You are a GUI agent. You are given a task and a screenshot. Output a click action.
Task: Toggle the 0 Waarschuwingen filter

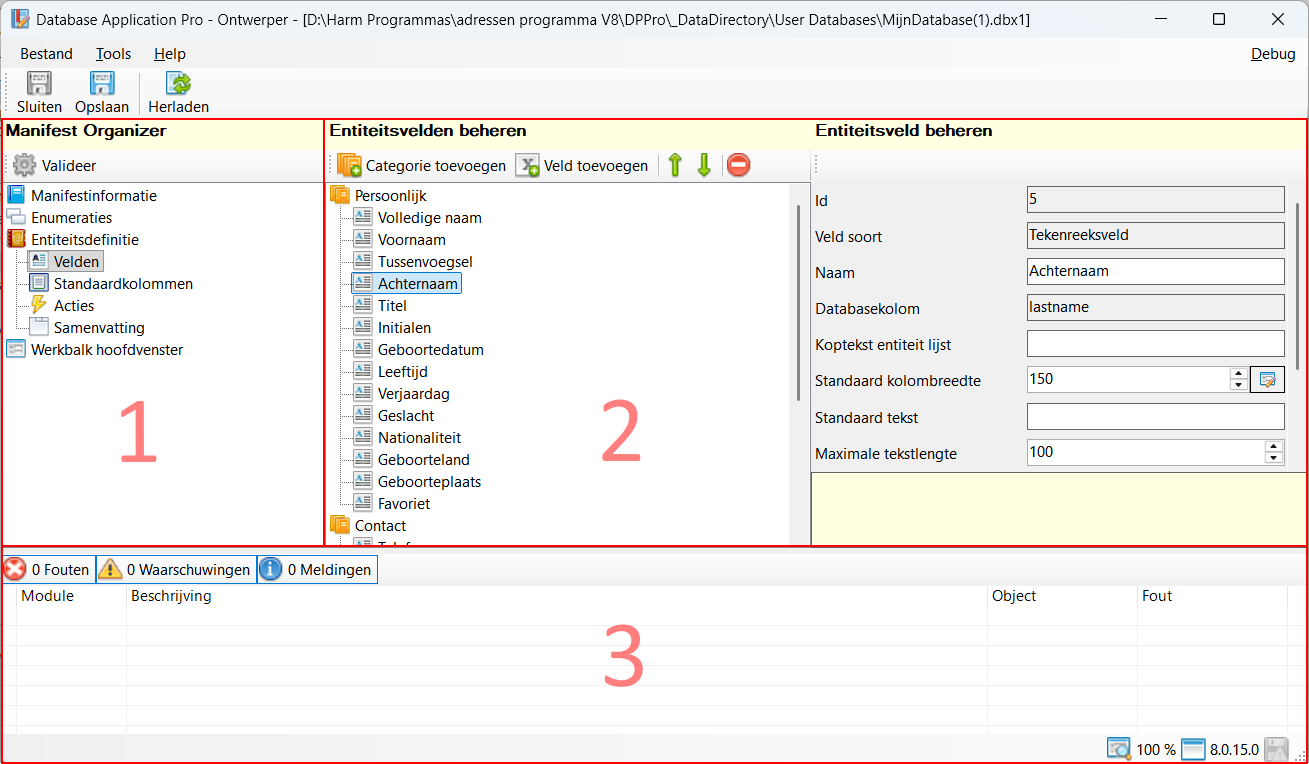[x=176, y=570]
